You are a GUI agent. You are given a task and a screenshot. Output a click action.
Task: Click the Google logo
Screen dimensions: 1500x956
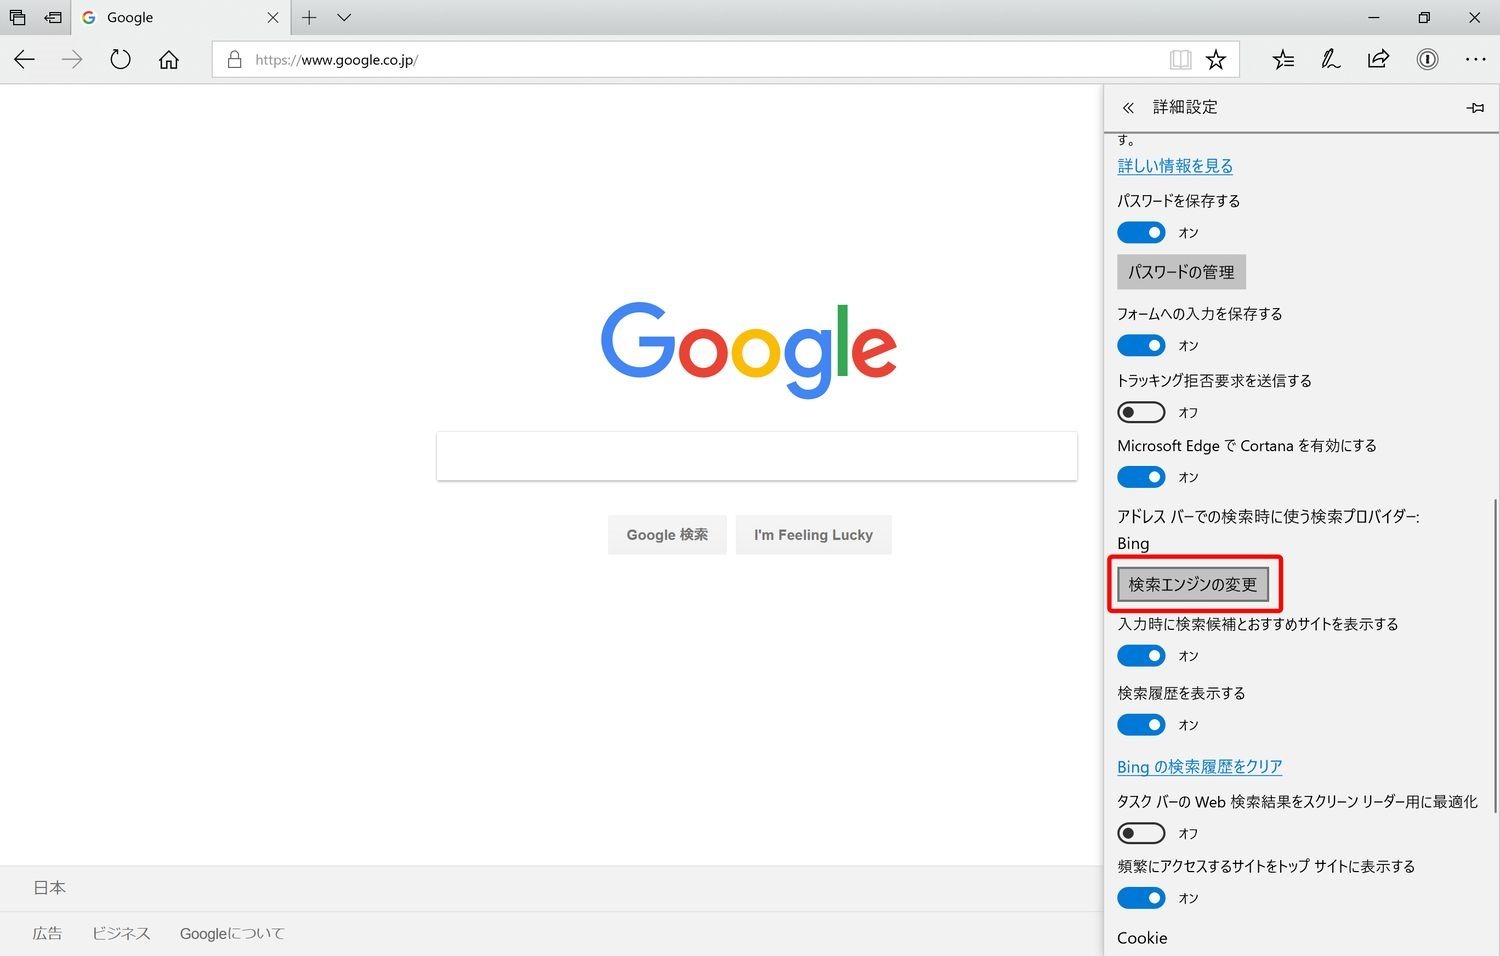click(x=749, y=349)
